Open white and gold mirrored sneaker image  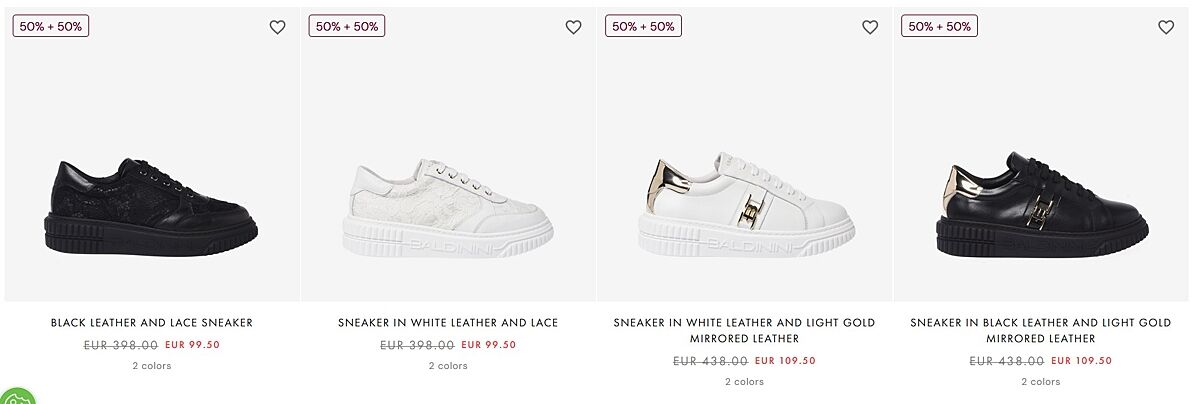click(745, 205)
